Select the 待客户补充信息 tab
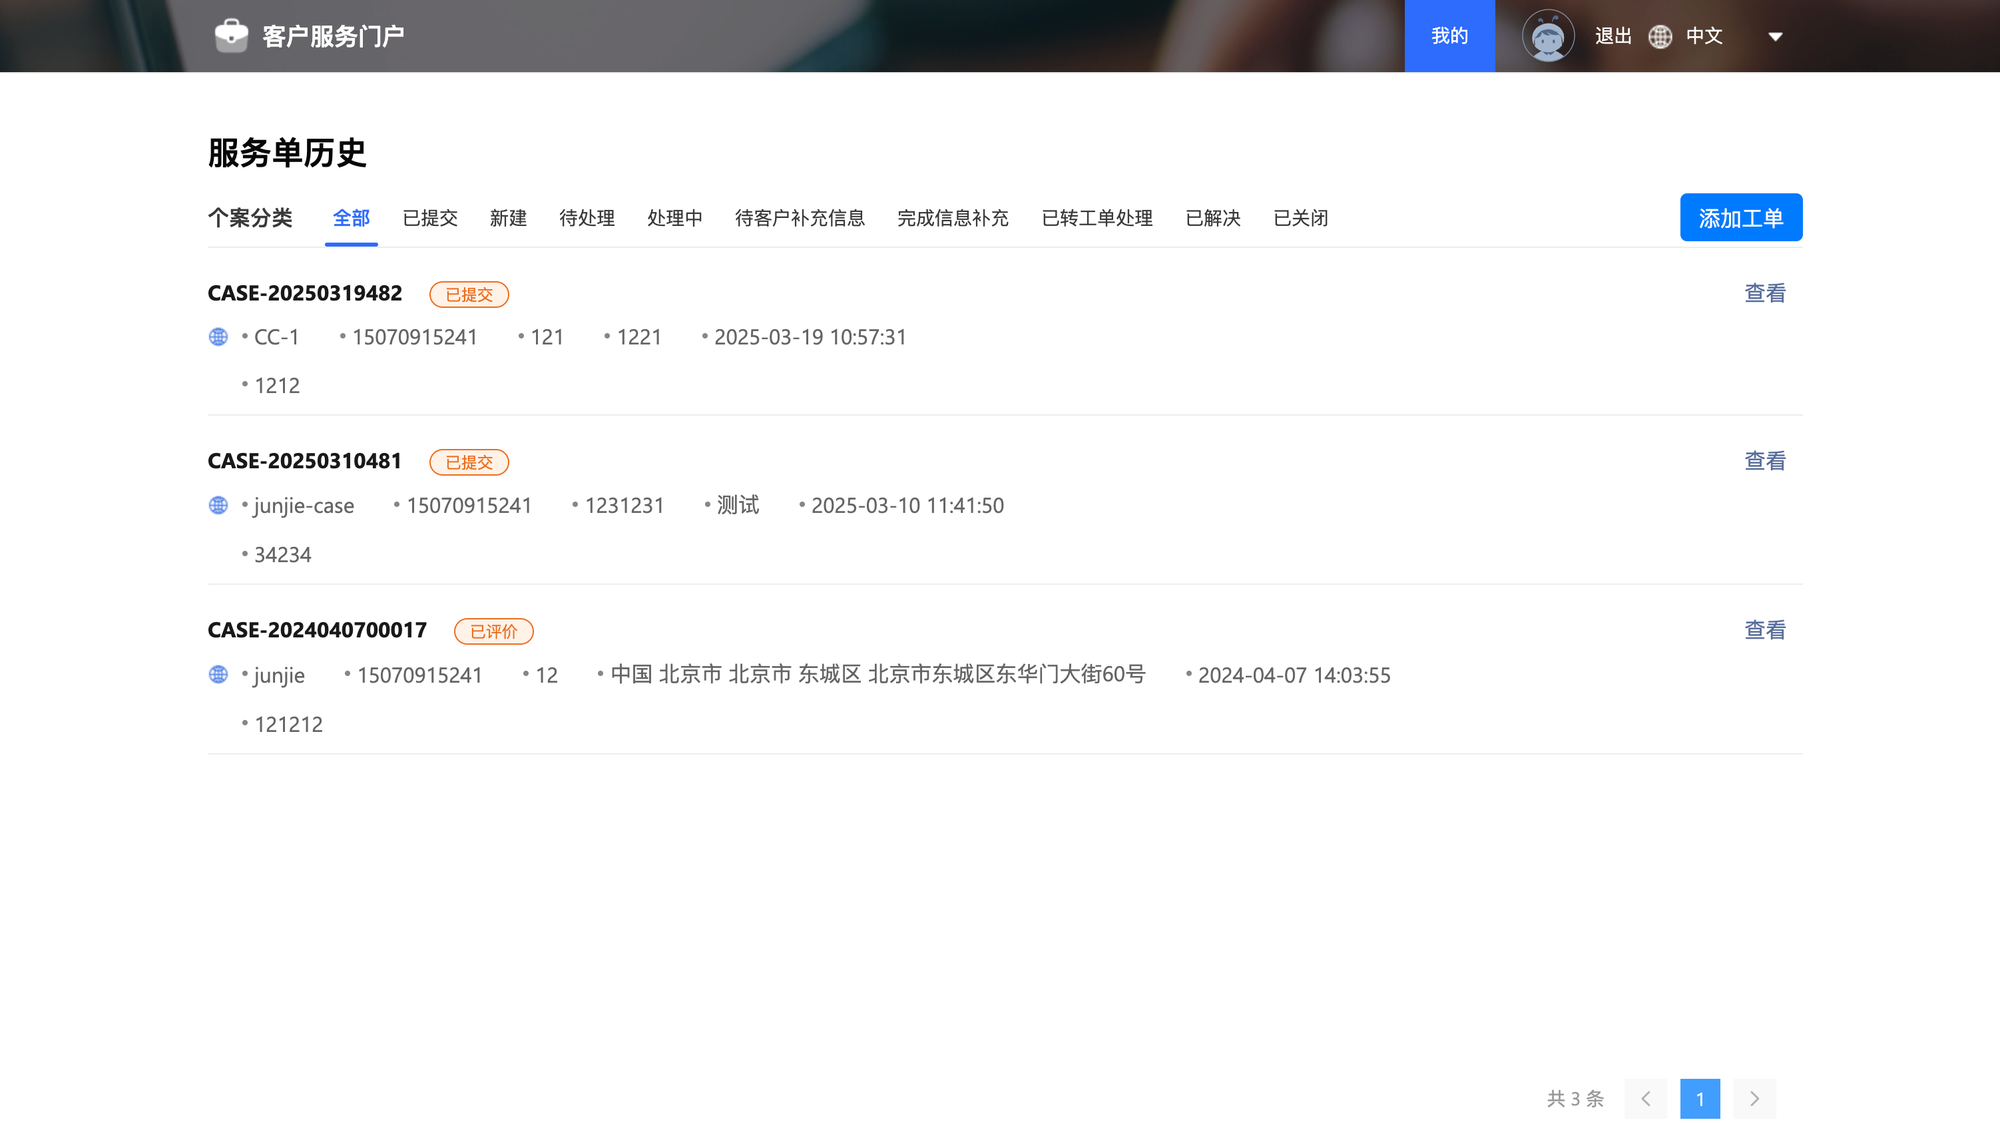Viewport: 2000px width, 1123px height. pos(799,218)
